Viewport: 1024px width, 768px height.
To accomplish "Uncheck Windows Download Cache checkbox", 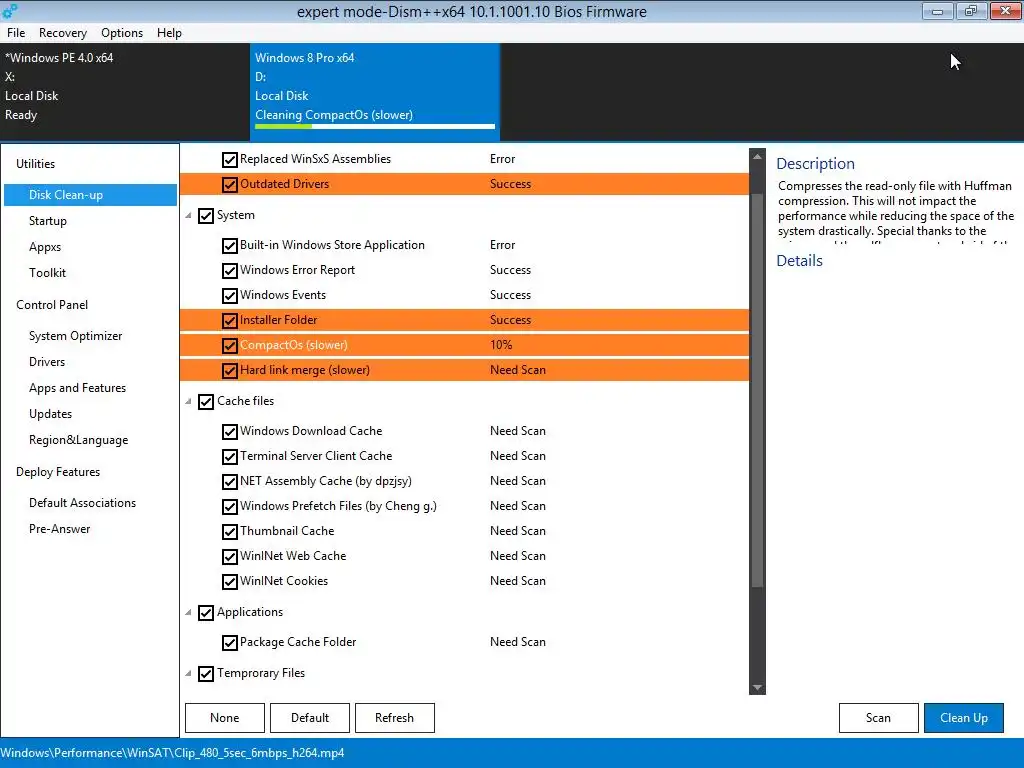I will click(229, 432).
